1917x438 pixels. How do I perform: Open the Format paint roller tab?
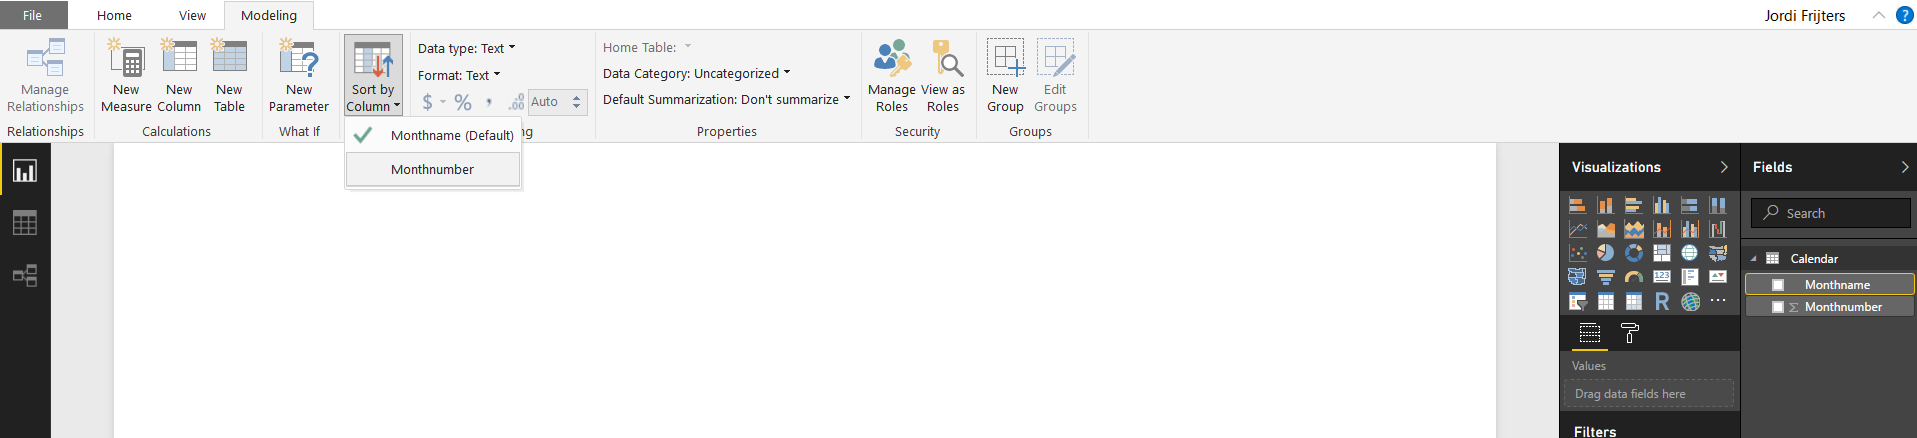coord(1629,334)
